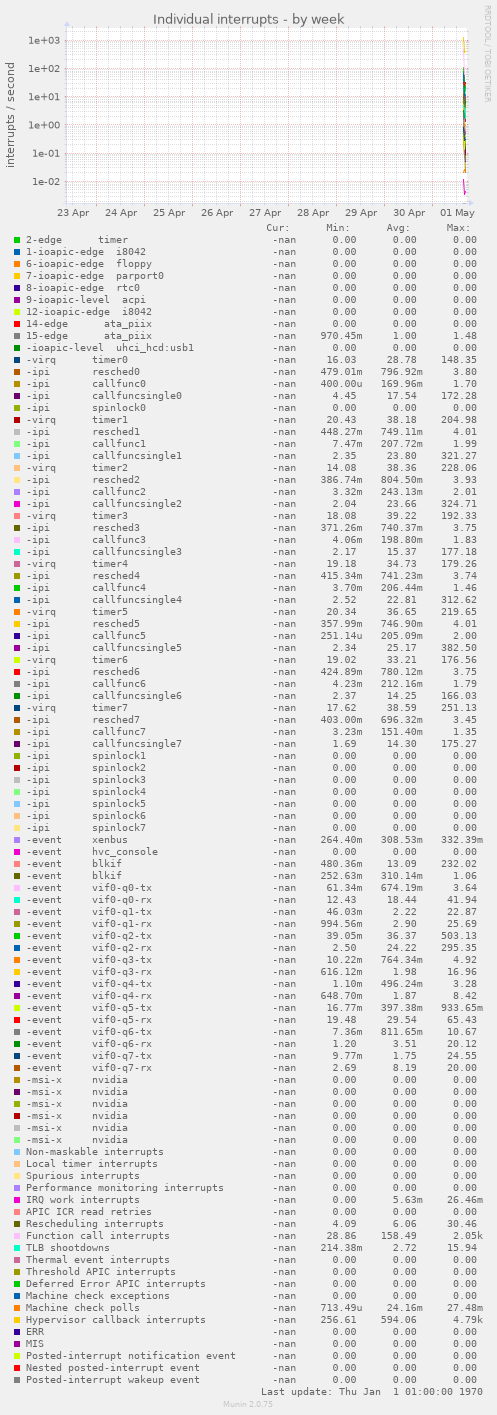Select the 01 May x-axis date label
The image size is (497, 1415).
457,213
